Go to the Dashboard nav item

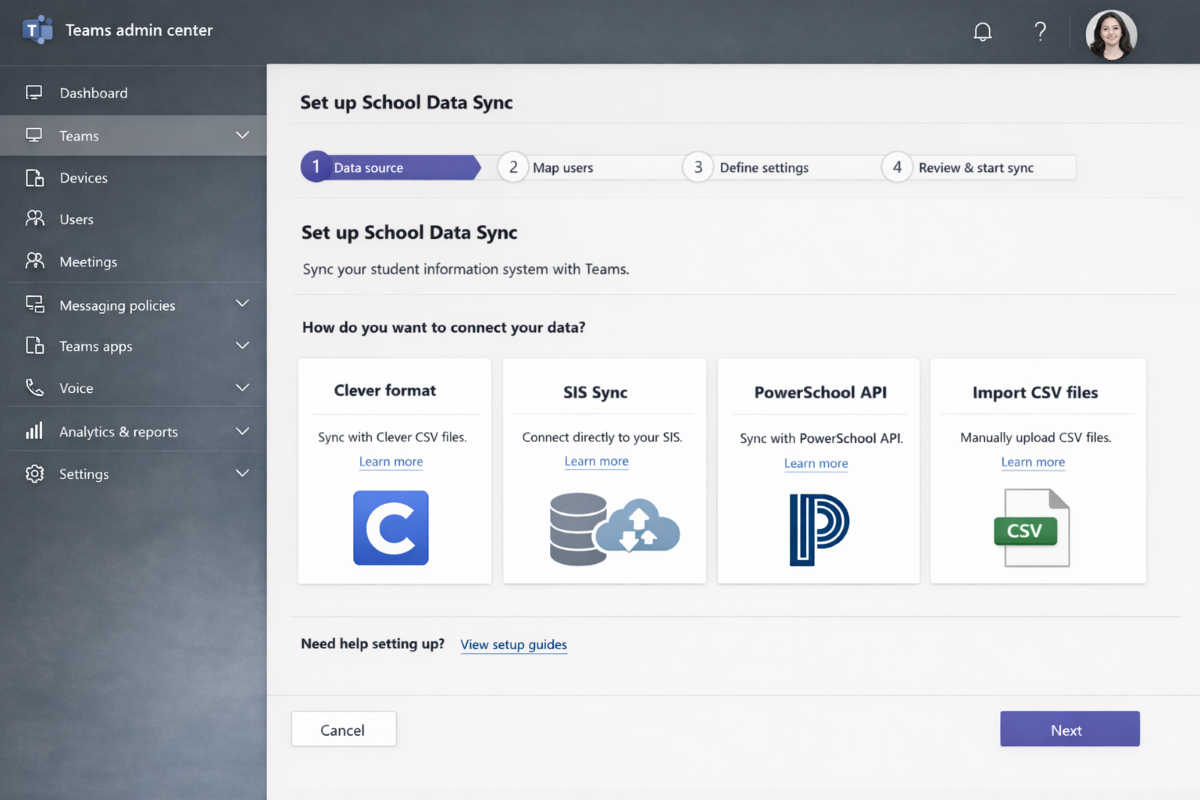(133, 93)
